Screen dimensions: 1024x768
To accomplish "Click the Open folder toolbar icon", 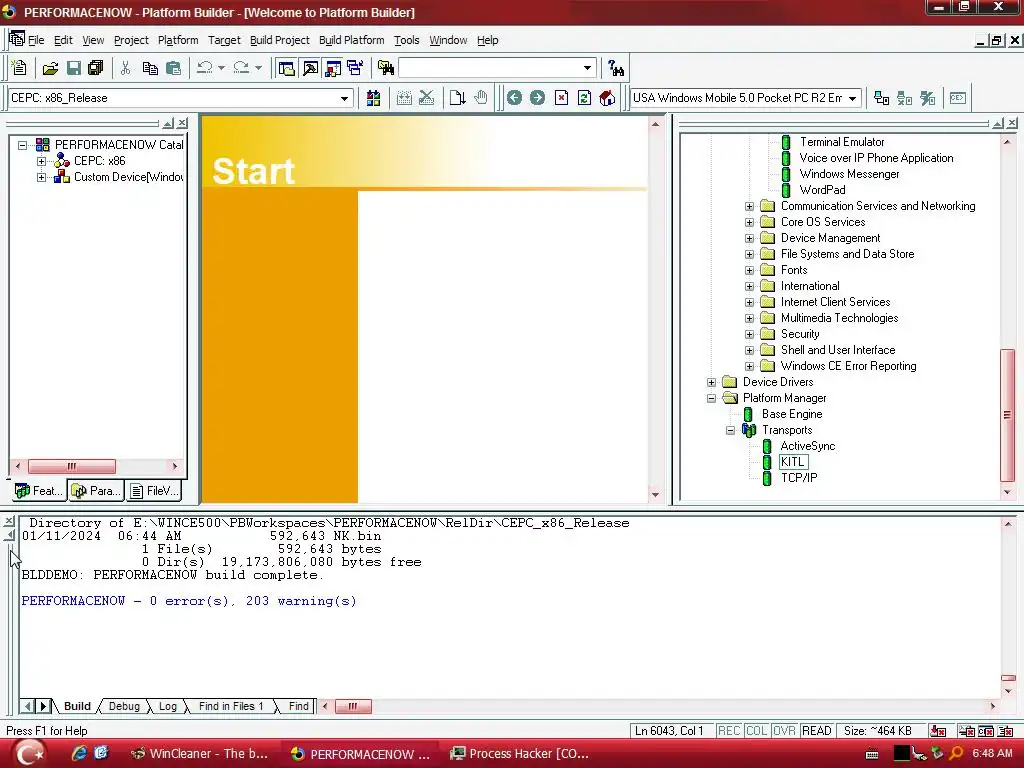I will click(50, 68).
